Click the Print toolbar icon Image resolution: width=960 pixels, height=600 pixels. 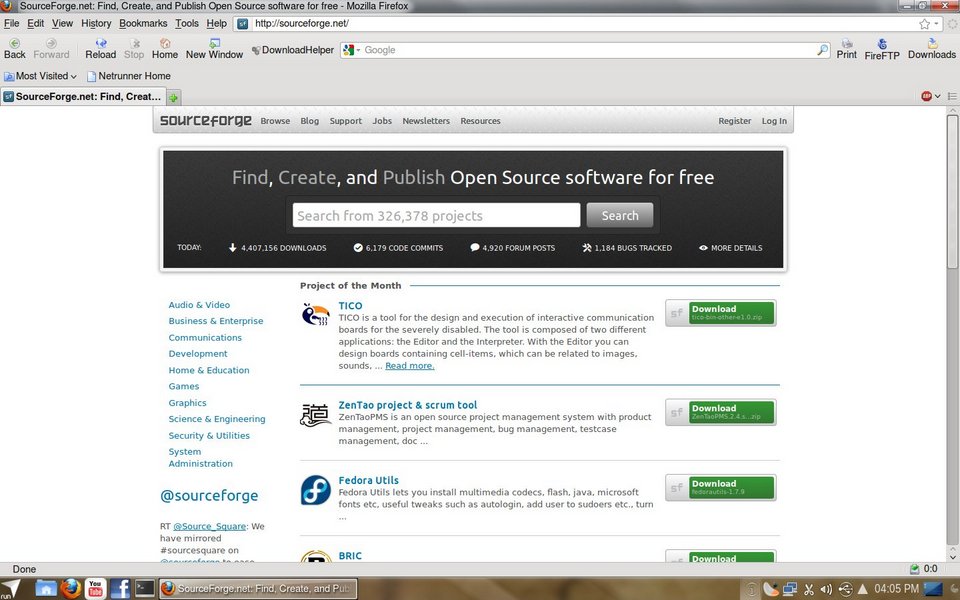[846, 49]
